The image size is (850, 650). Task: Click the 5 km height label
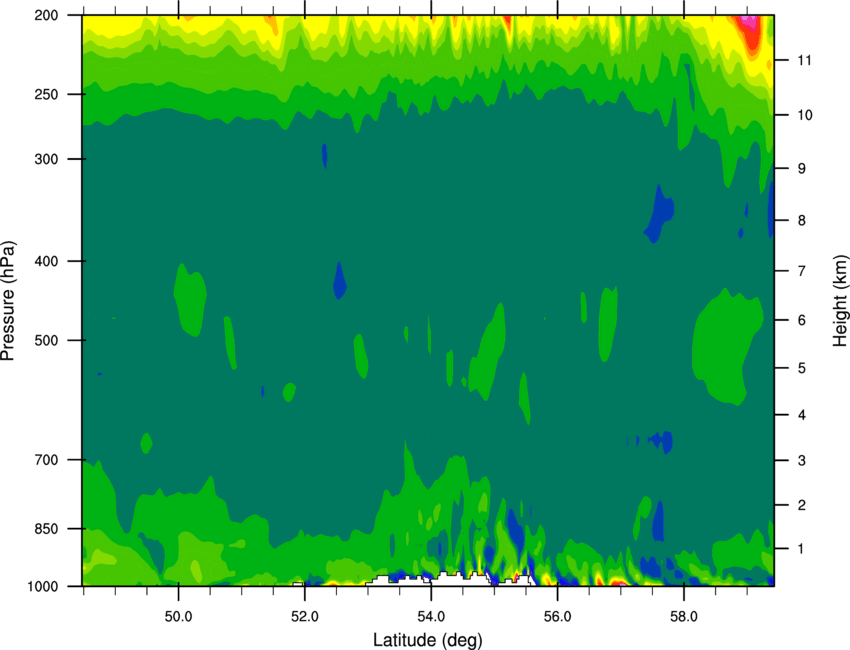pyautogui.click(x=801, y=368)
